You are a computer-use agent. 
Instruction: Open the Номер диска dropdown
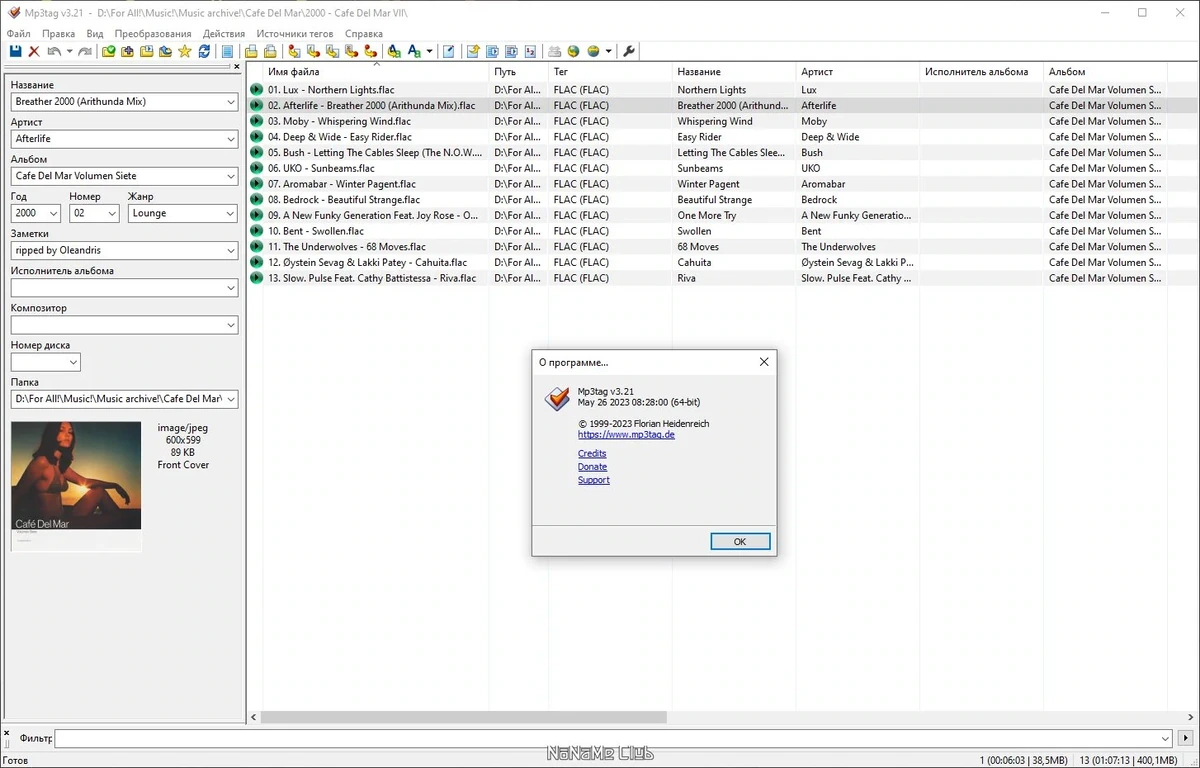[x=72, y=362]
